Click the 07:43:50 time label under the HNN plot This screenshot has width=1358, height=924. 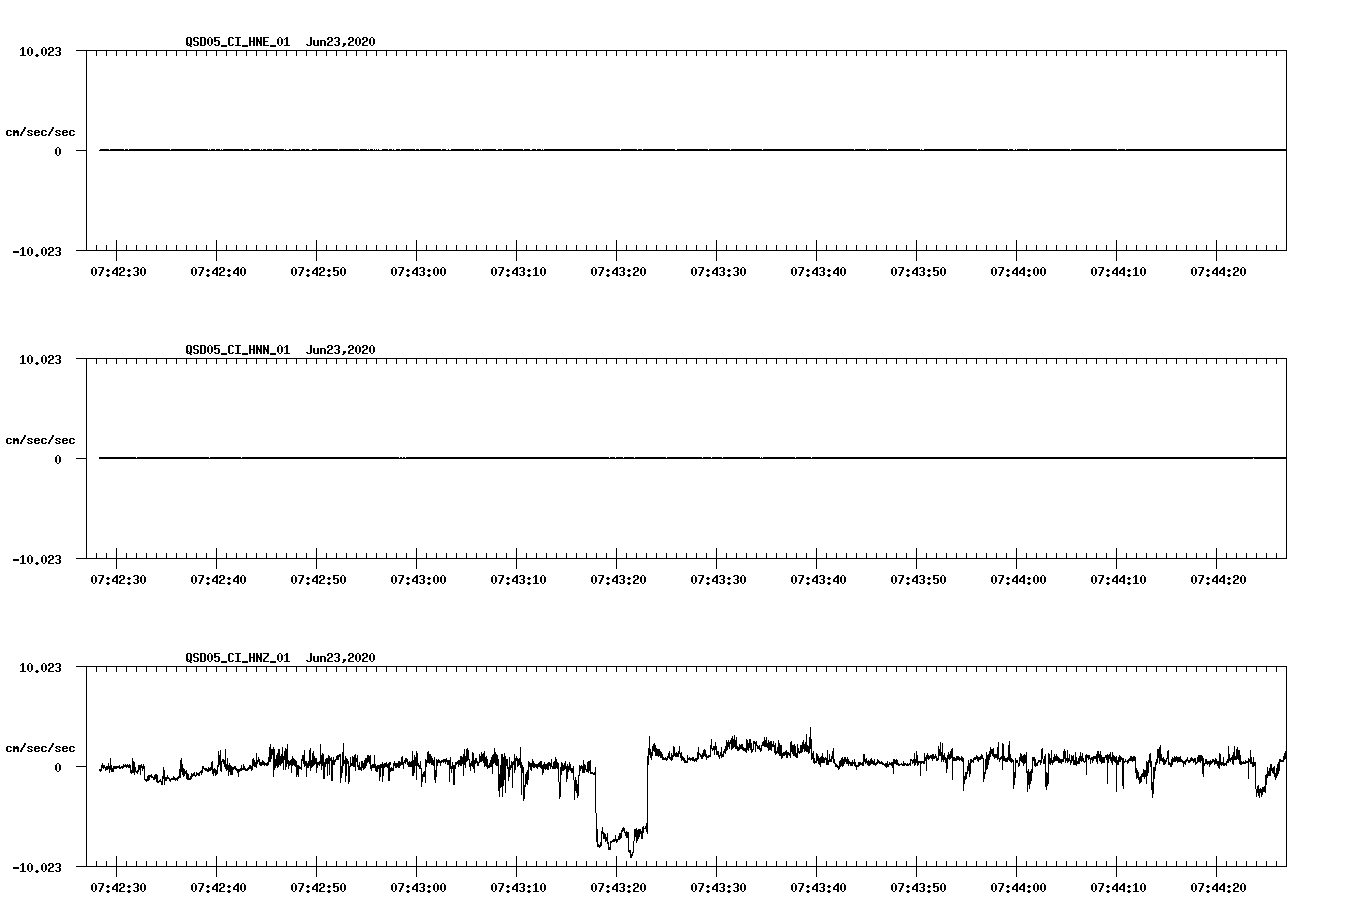pyautogui.click(x=918, y=579)
